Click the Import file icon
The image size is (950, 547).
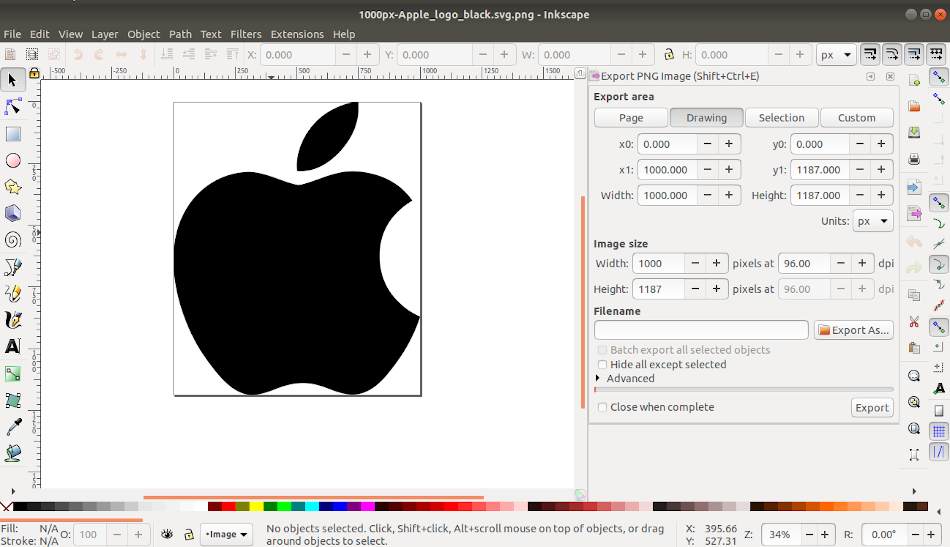click(914, 187)
